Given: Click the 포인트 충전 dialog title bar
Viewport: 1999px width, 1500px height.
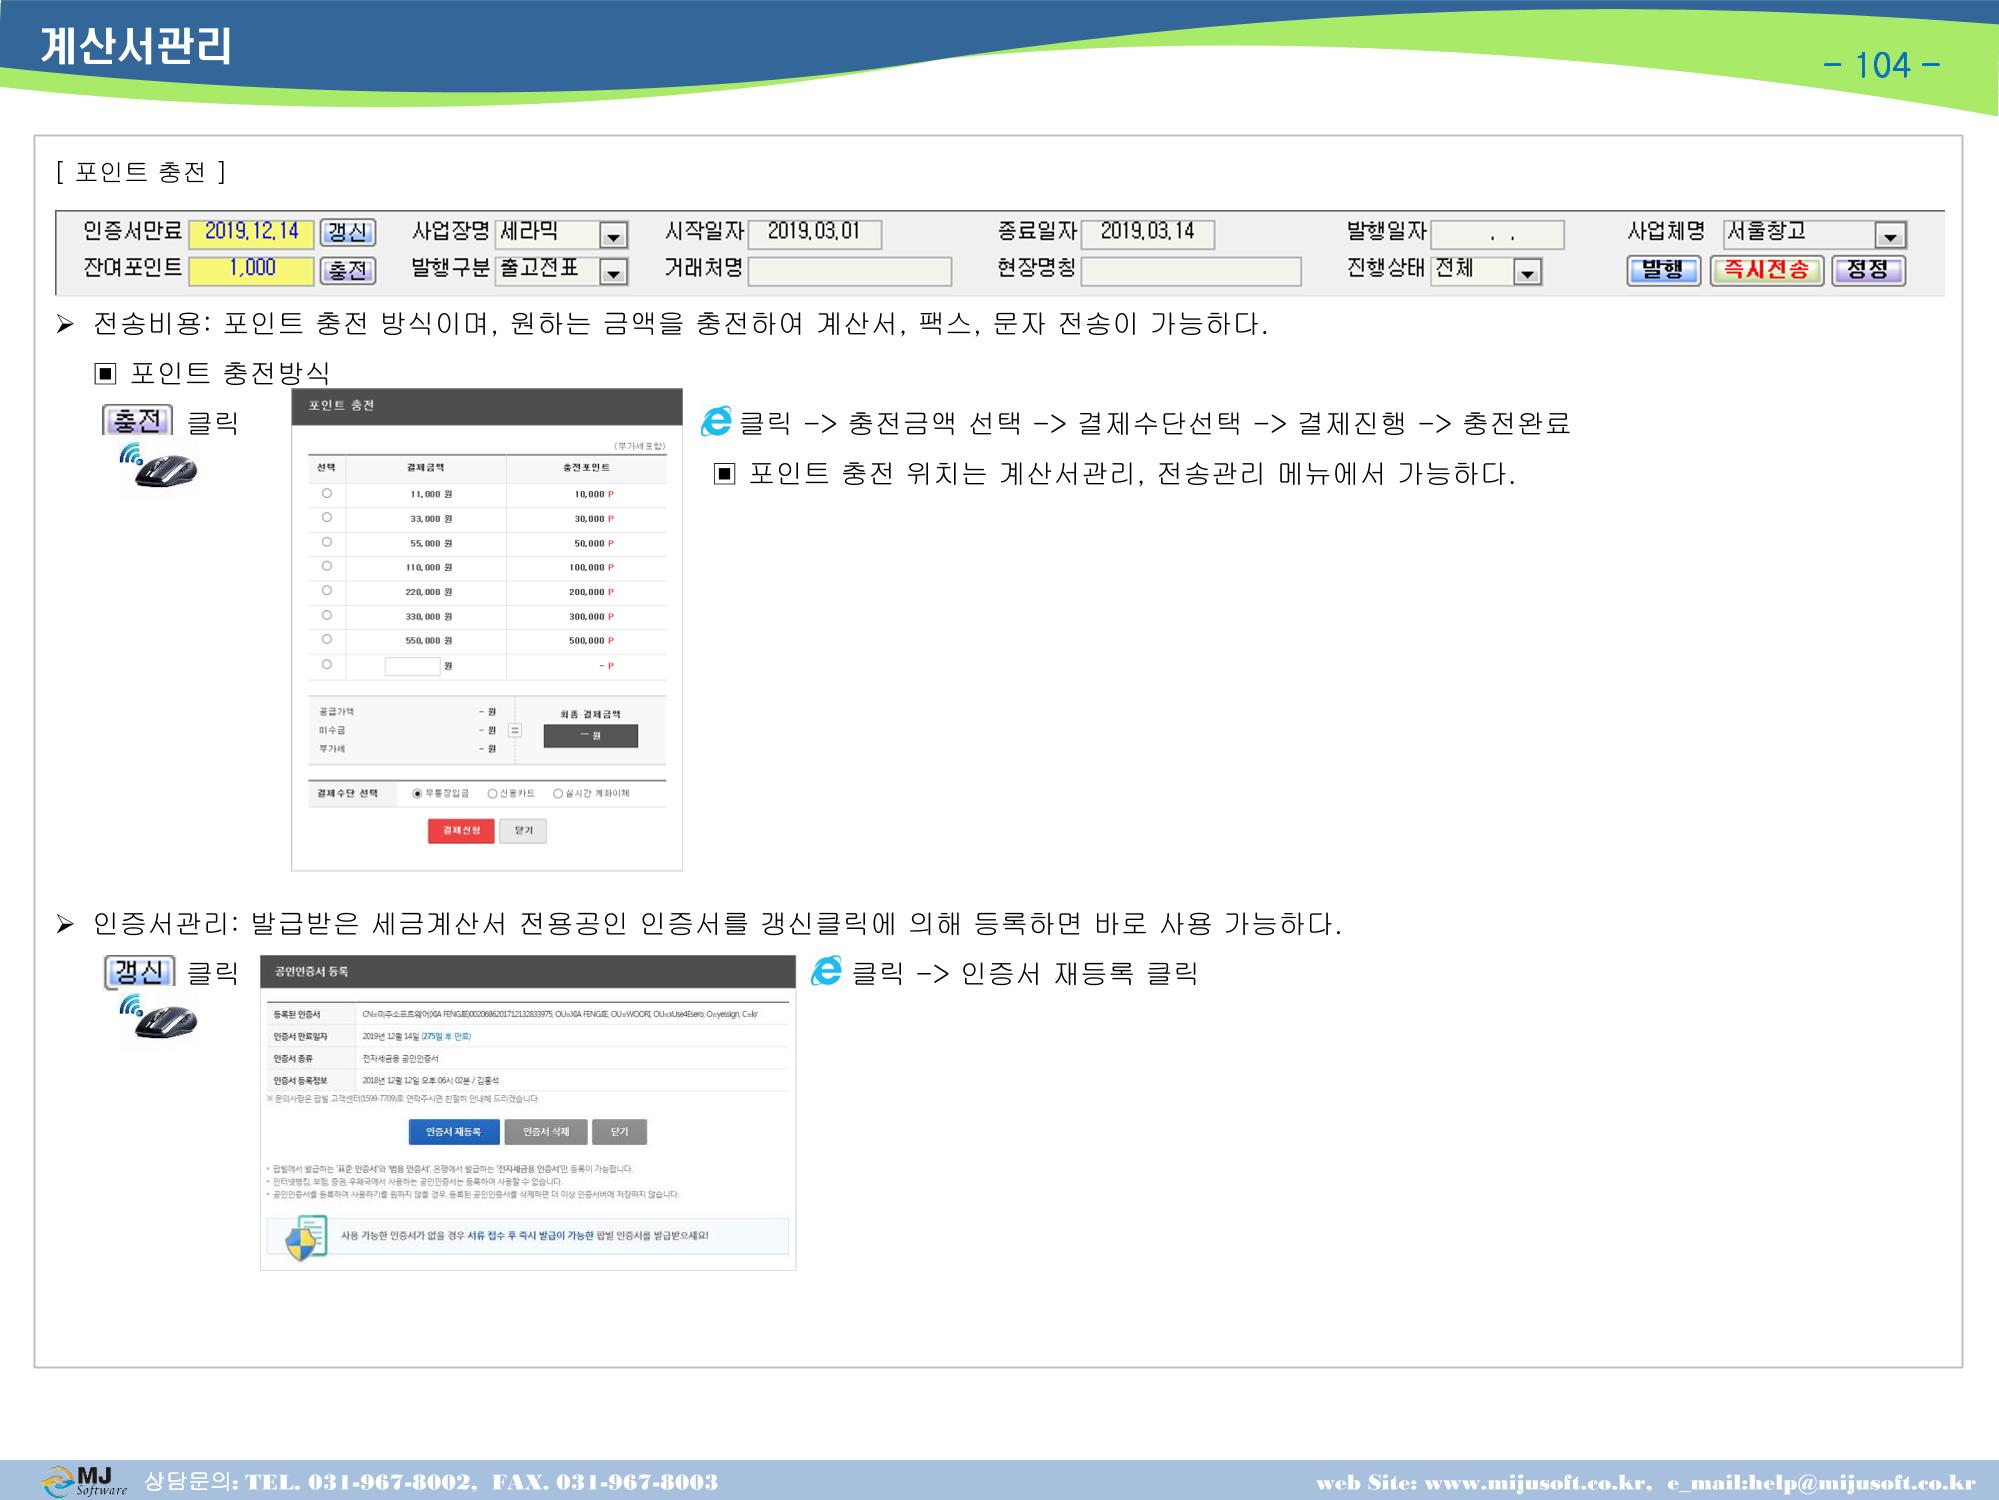Looking at the screenshot, I should (487, 407).
